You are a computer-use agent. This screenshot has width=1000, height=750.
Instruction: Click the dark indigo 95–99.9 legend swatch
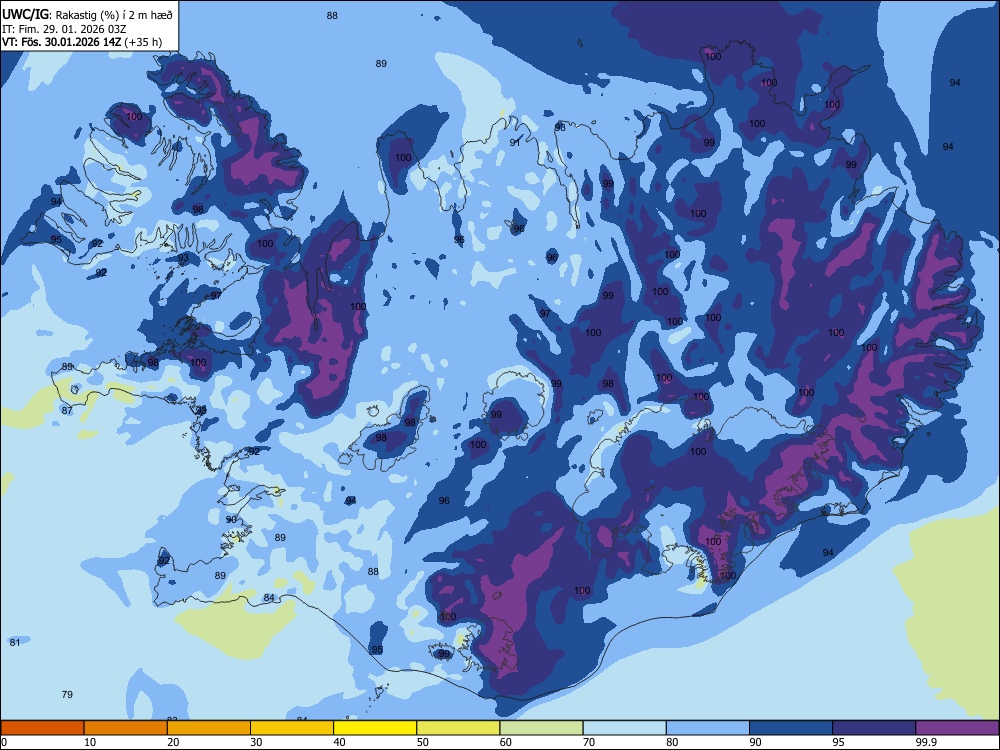pos(874,728)
